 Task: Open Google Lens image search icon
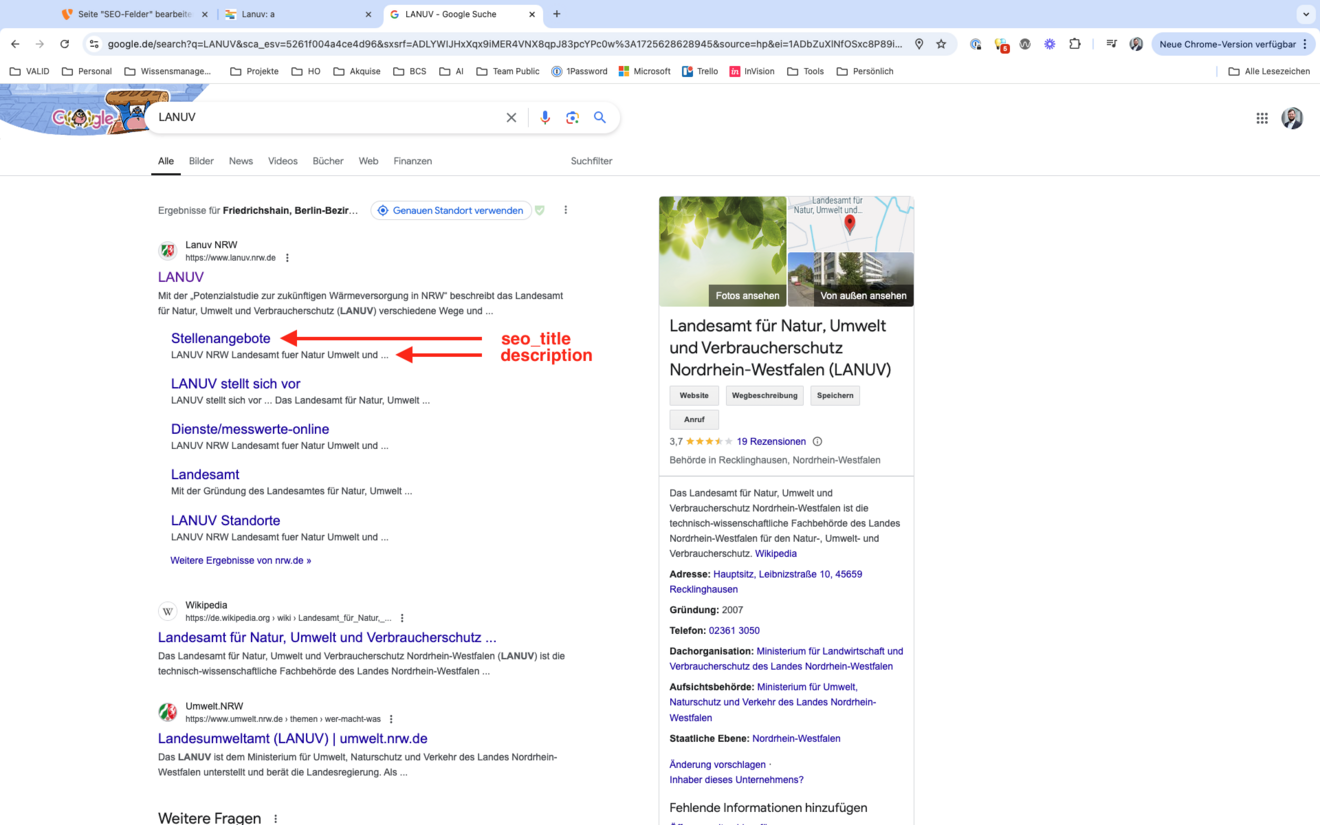point(572,117)
